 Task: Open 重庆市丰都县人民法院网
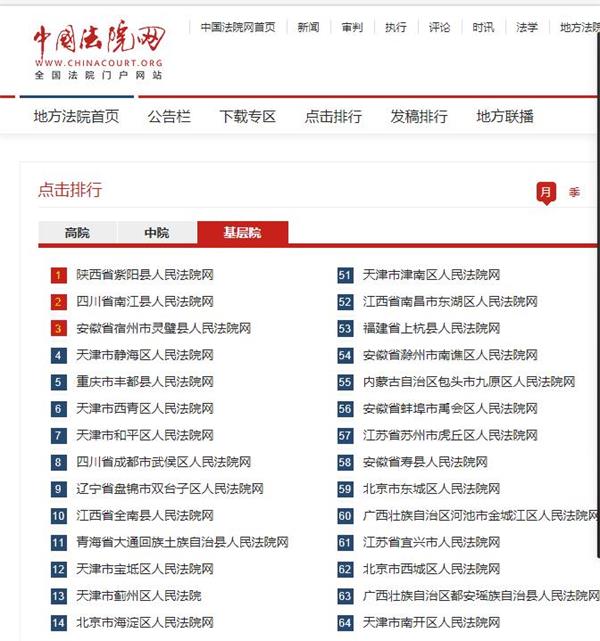click(x=145, y=382)
